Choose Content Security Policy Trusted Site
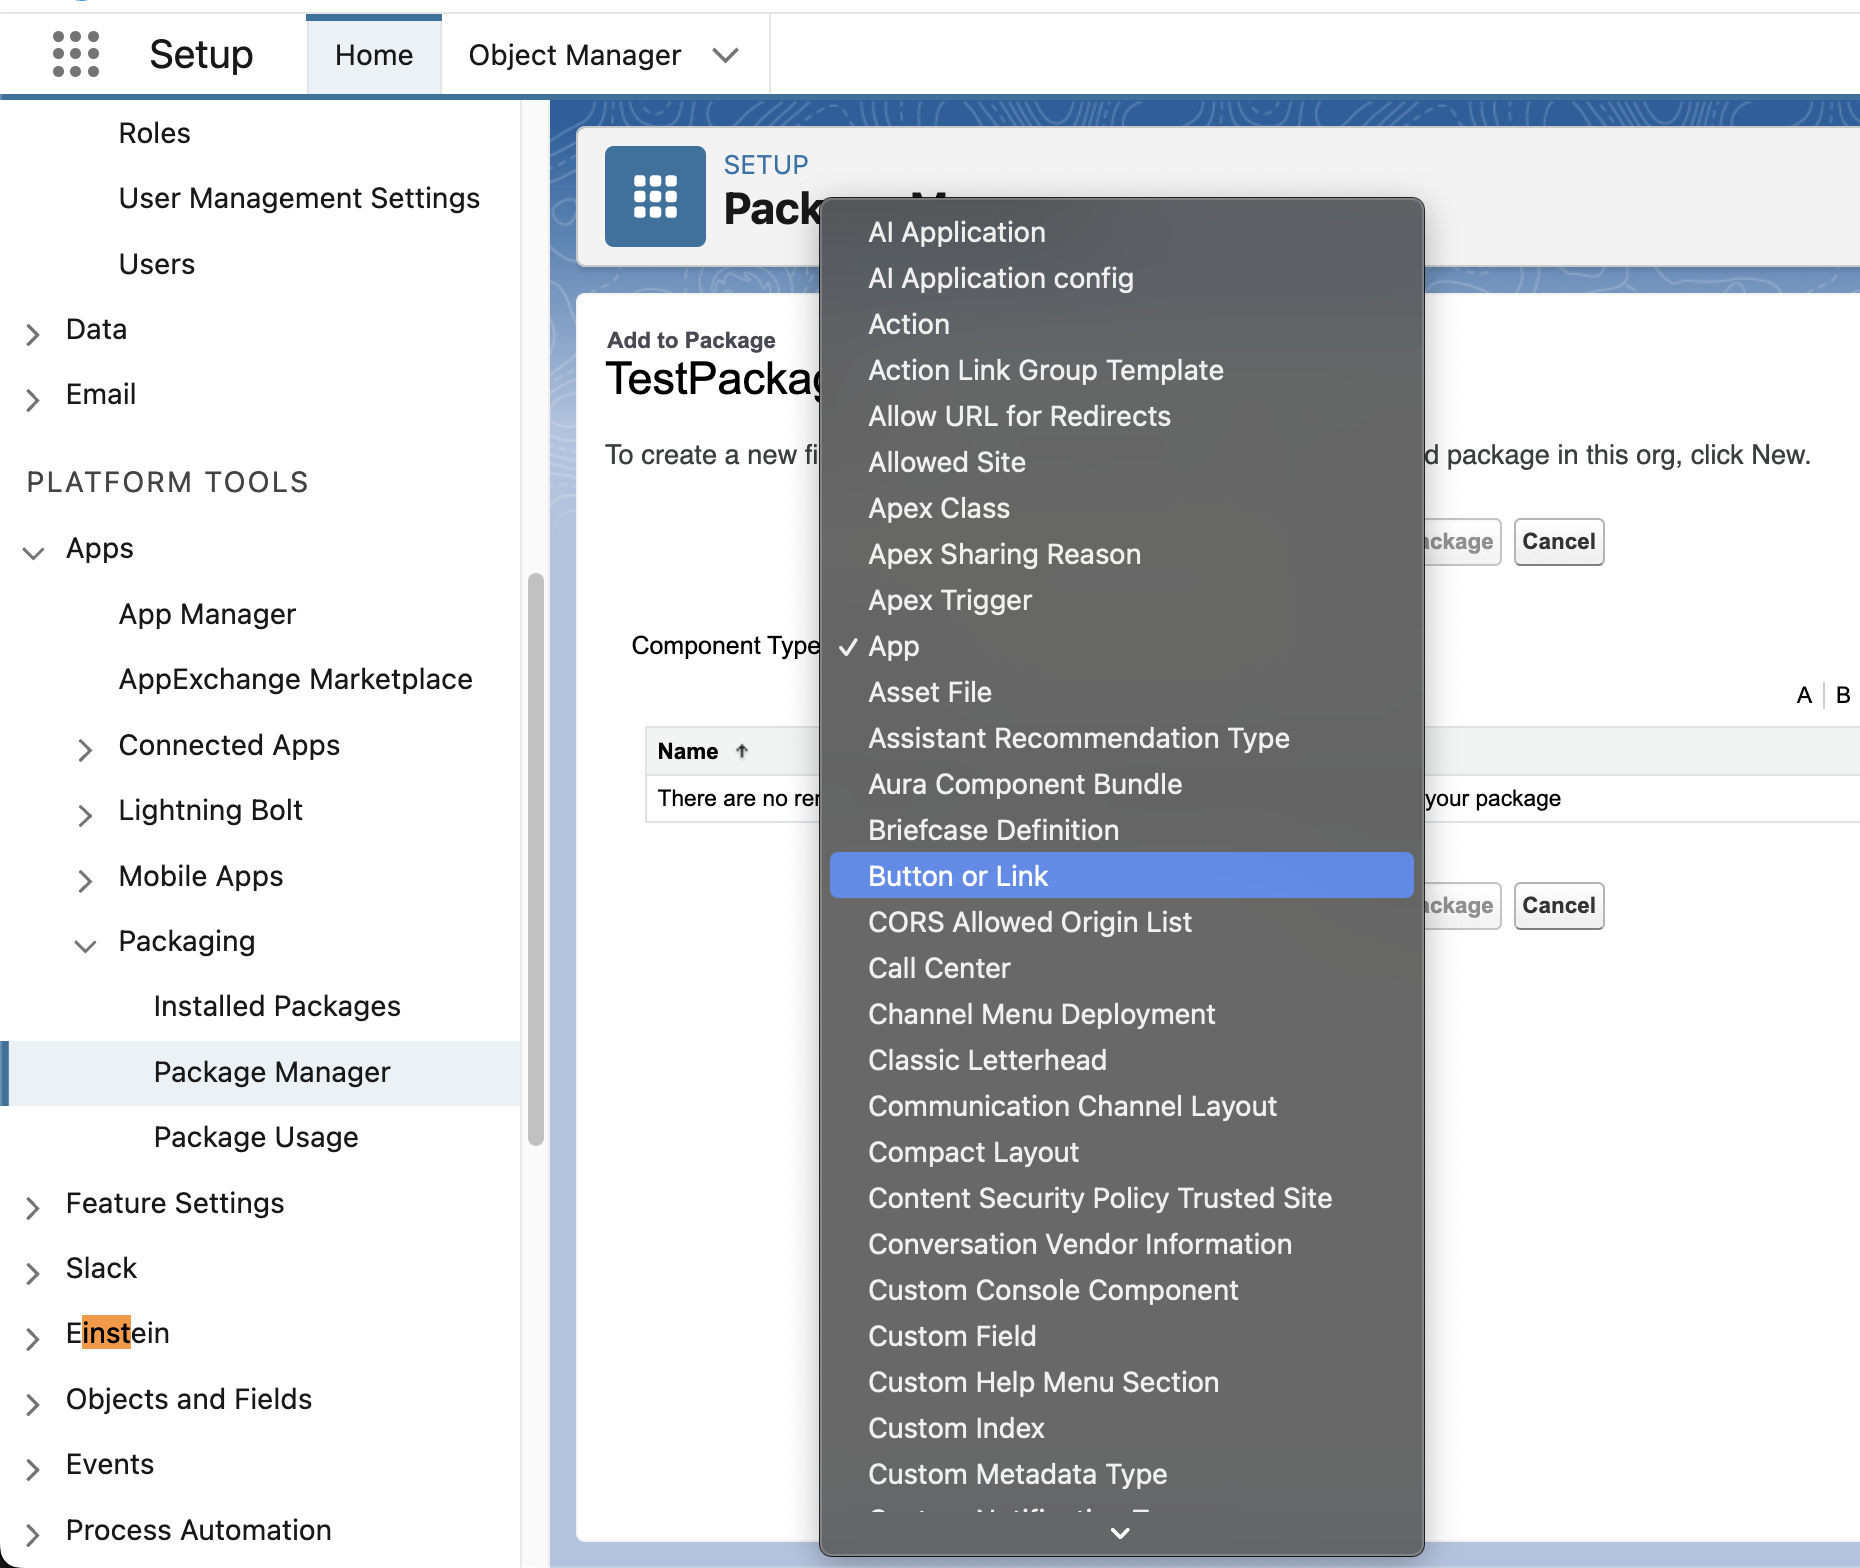Image resolution: width=1860 pixels, height=1568 pixels. click(x=1122, y=1198)
